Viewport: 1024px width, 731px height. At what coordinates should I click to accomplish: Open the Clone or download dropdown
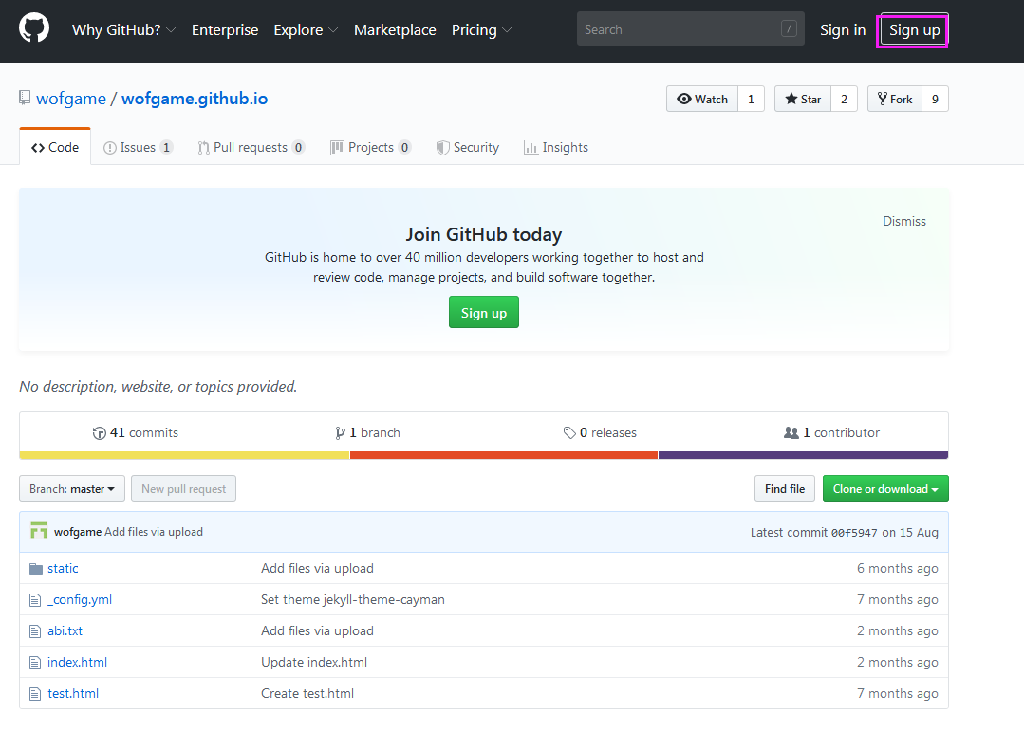[x=886, y=489]
